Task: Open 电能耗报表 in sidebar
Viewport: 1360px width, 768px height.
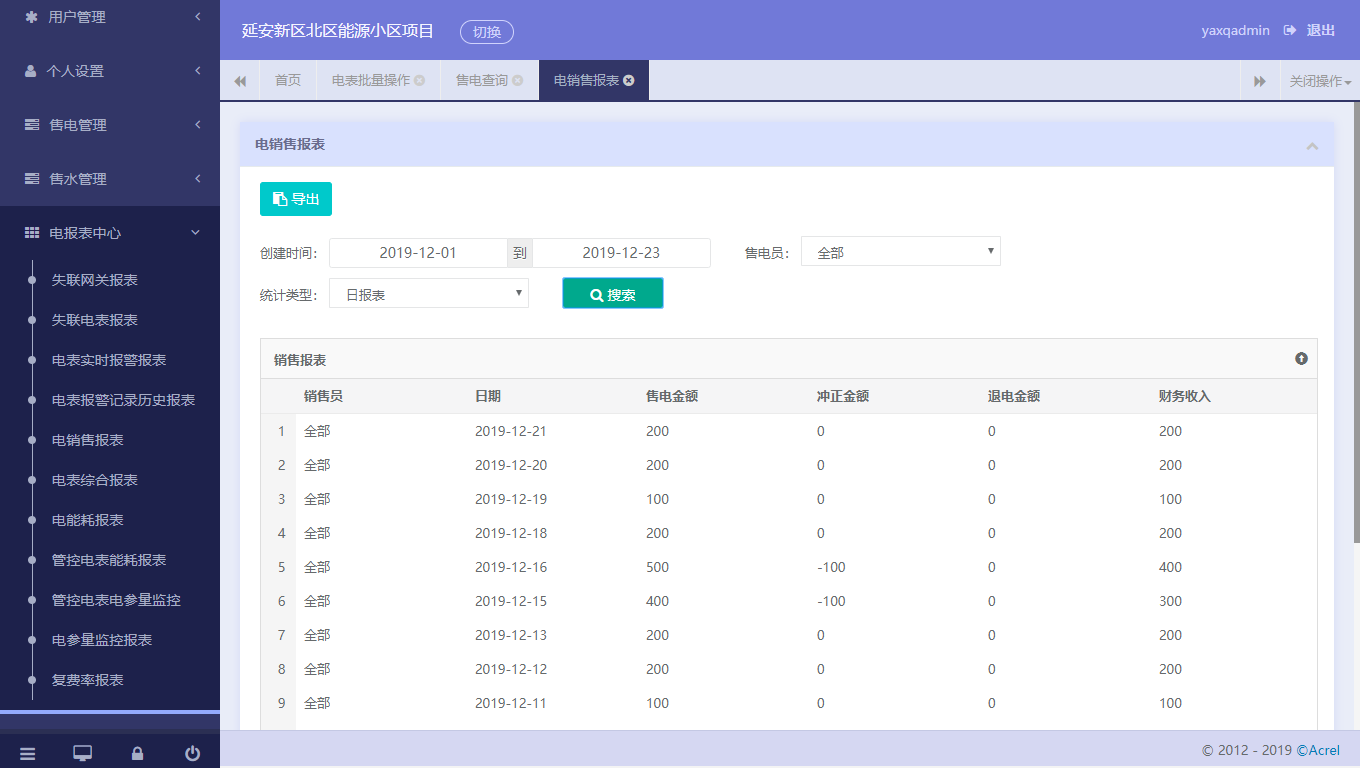Action: (88, 520)
